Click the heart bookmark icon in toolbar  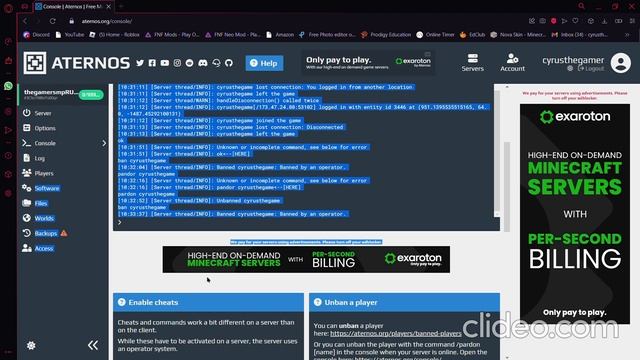(x=576, y=21)
